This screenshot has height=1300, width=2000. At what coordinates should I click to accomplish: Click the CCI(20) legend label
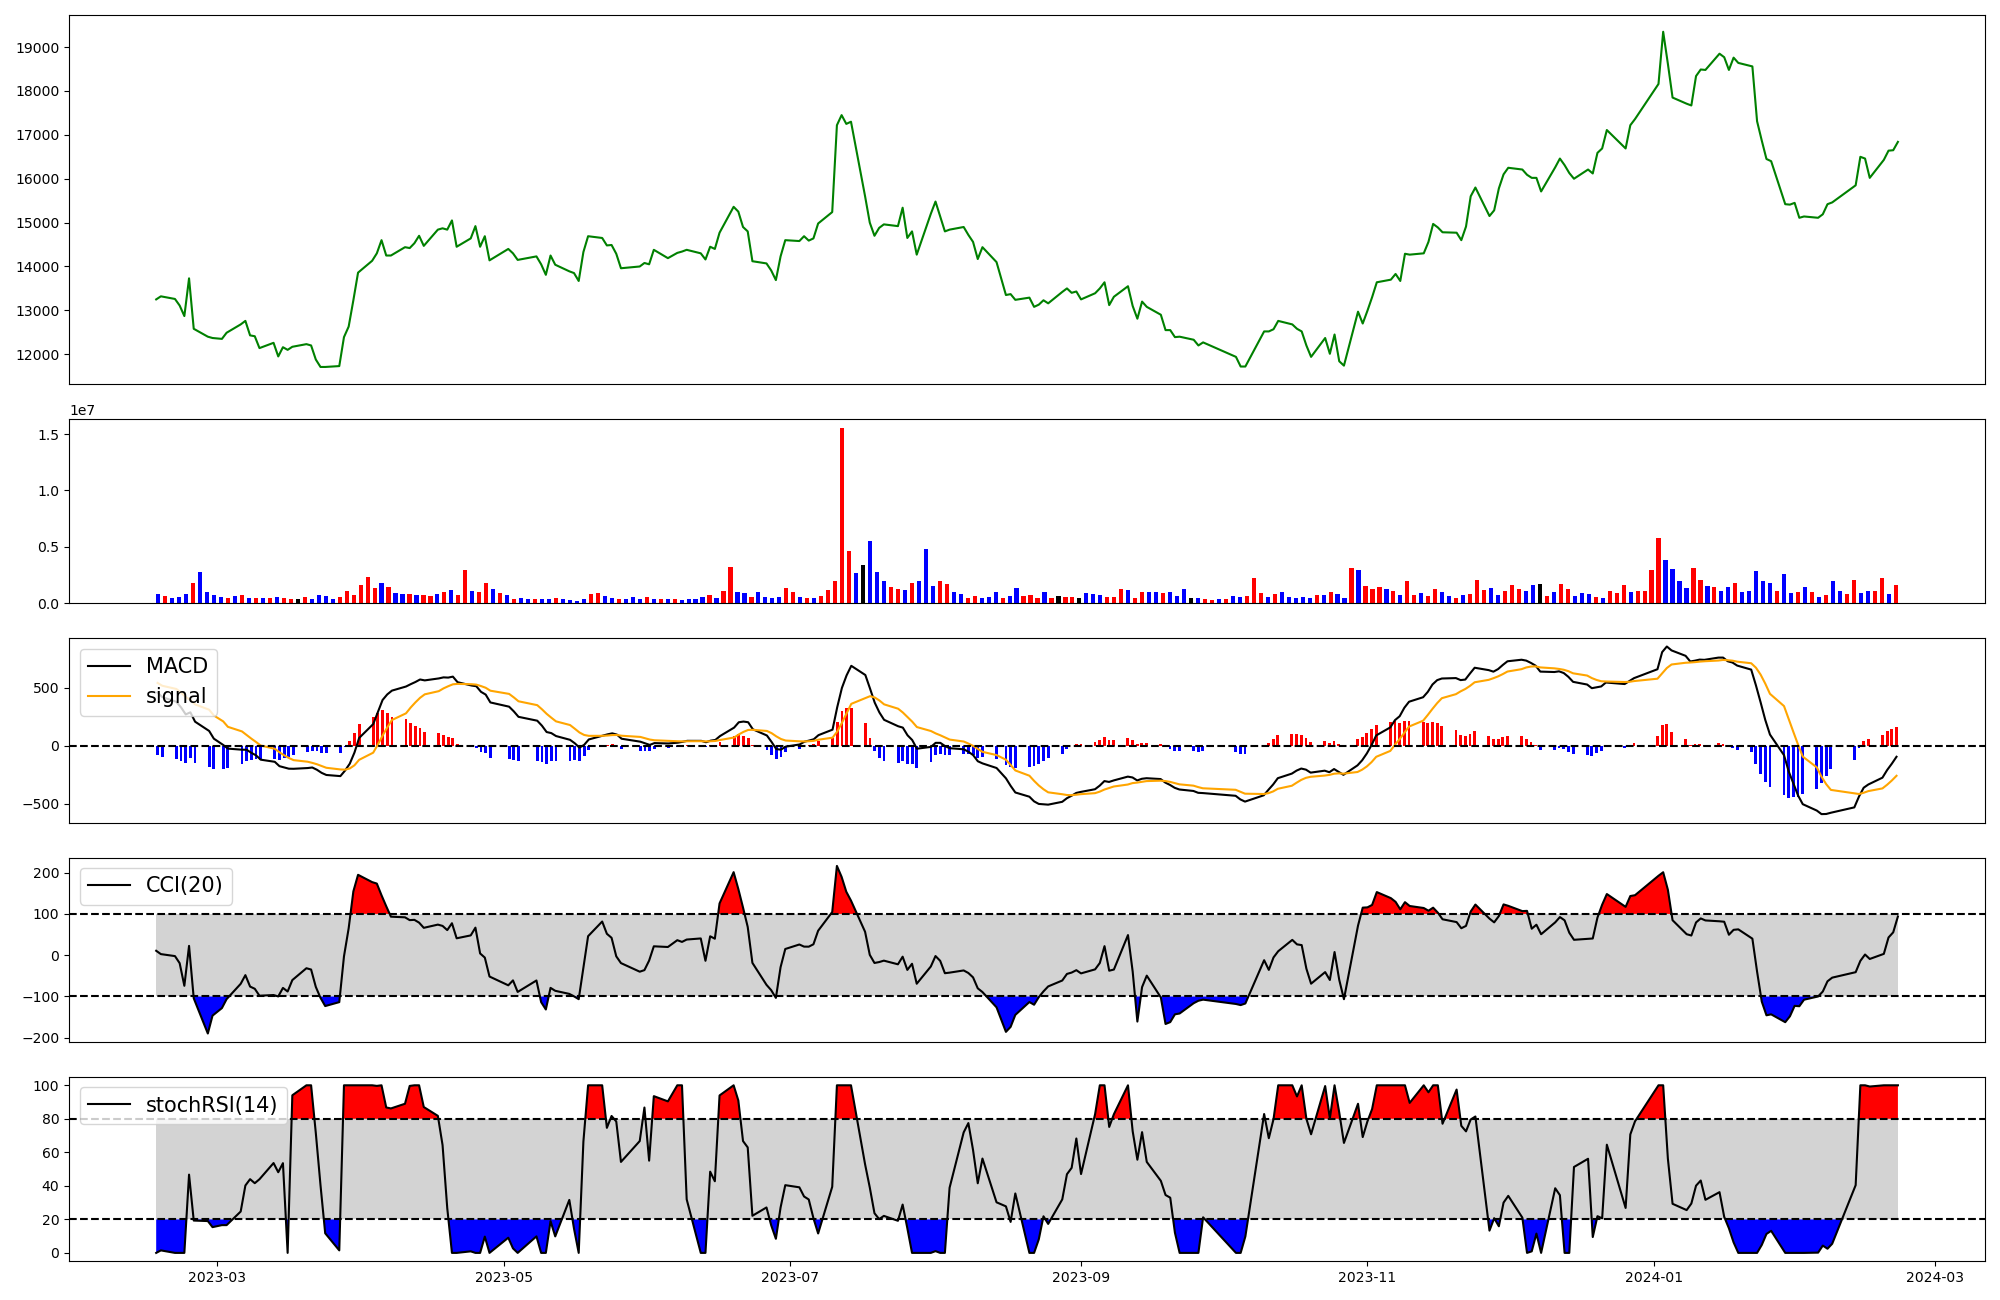[184, 886]
